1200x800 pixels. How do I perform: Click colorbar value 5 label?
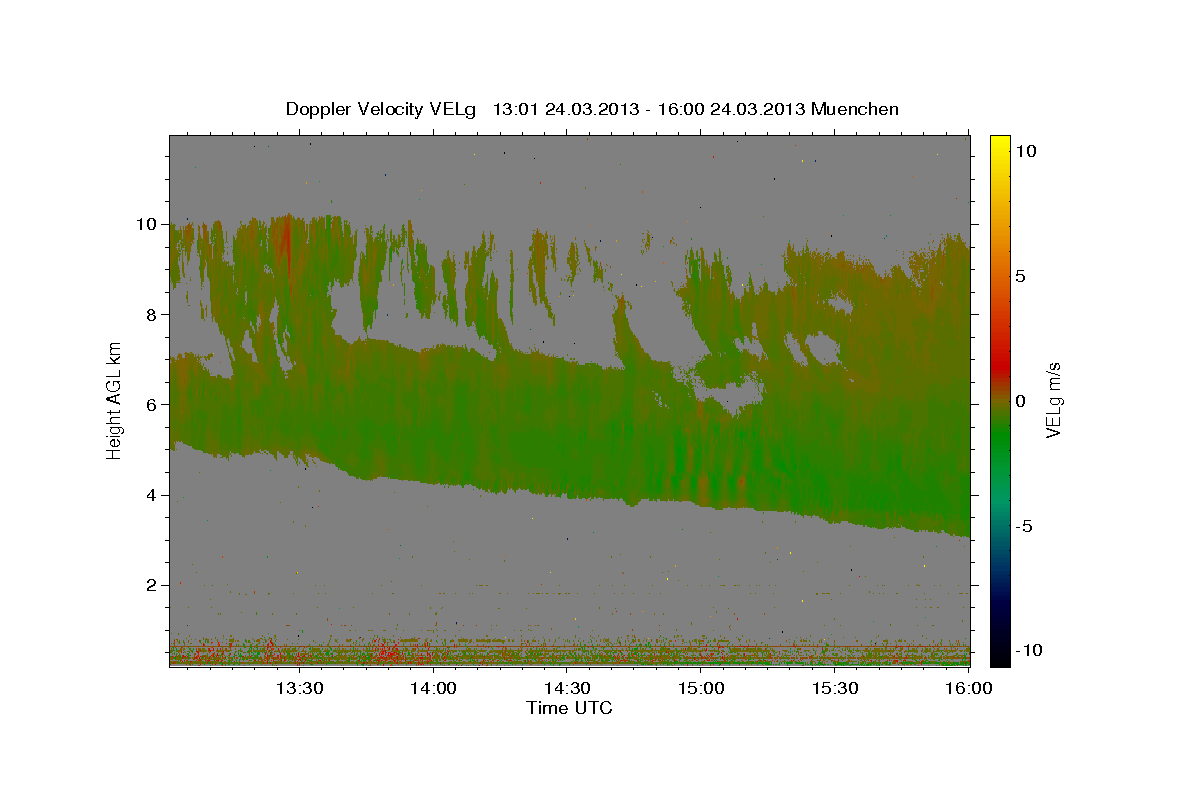click(1021, 275)
